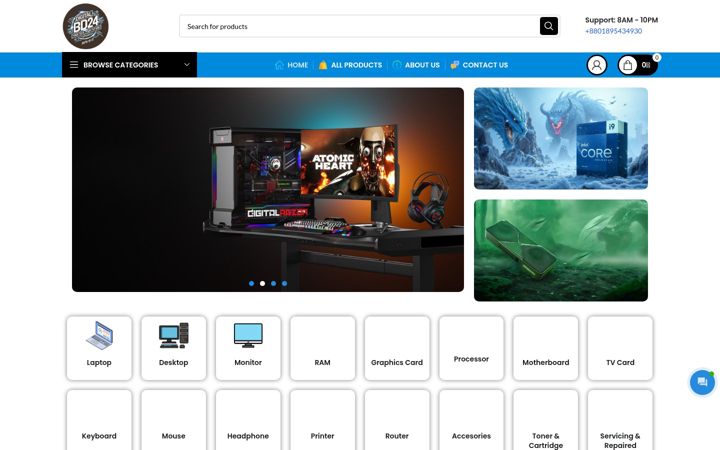Call support number +8801895434930

click(613, 31)
